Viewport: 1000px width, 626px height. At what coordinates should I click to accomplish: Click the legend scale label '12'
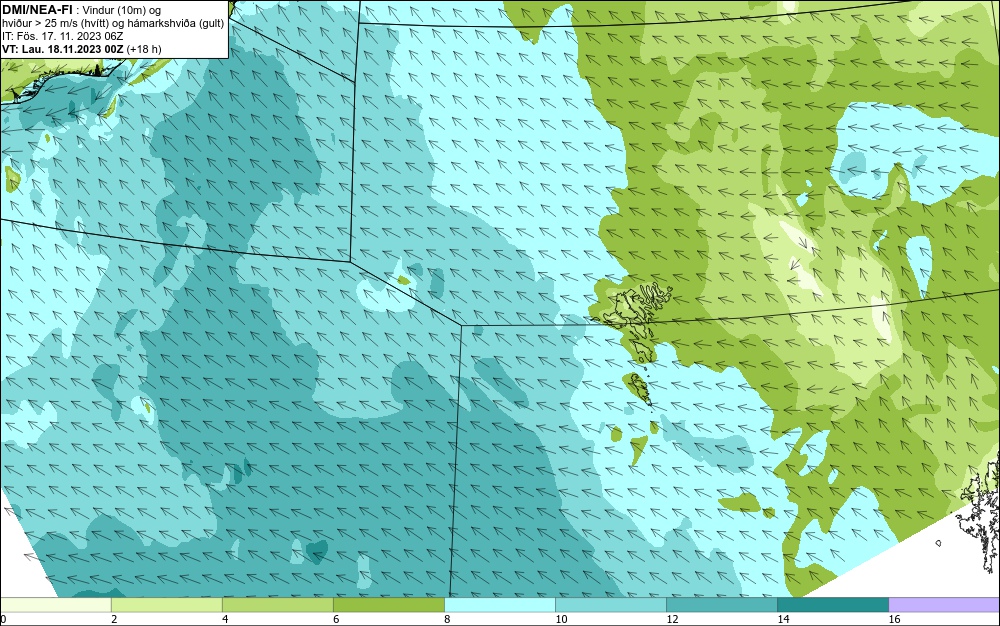[x=672, y=619]
